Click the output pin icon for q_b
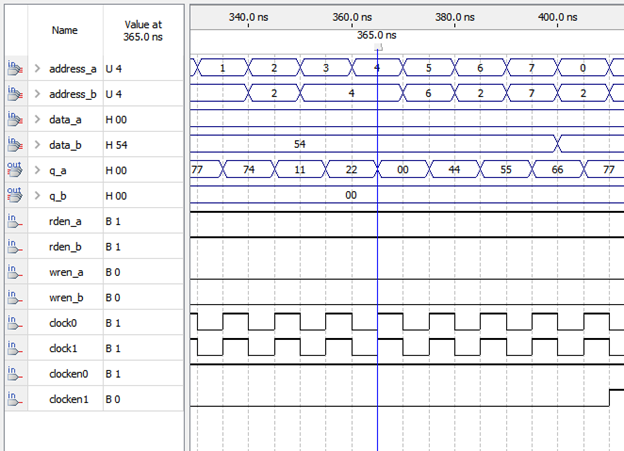The image size is (624, 451). tap(16, 196)
